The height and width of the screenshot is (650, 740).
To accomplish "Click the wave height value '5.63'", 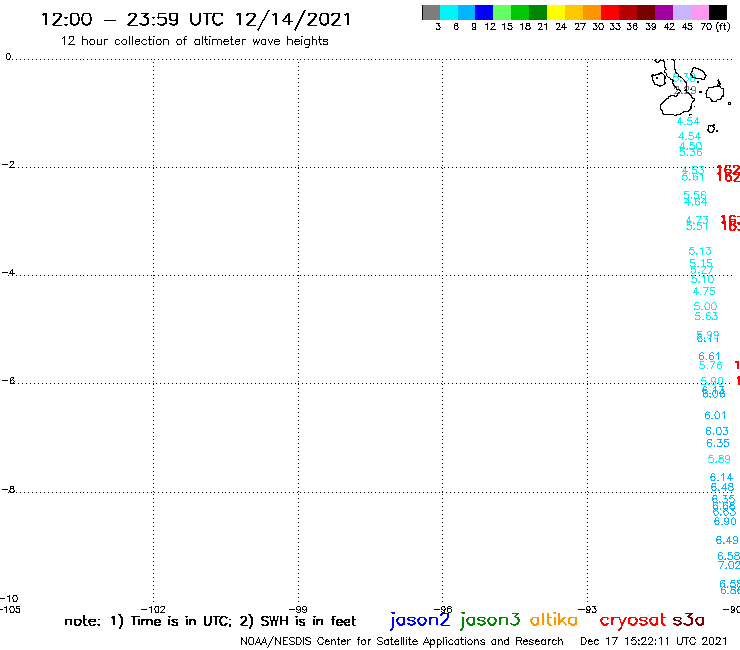I will (706, 316).
